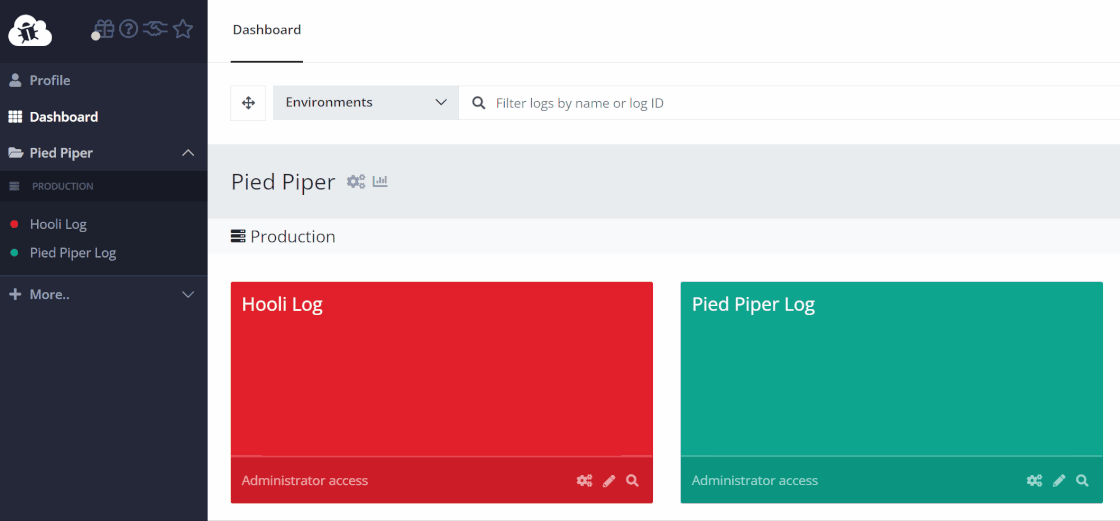Click Administrator access on Hooli Log card
Viewport: 1120px width, 521px height.
click(305, 480)
